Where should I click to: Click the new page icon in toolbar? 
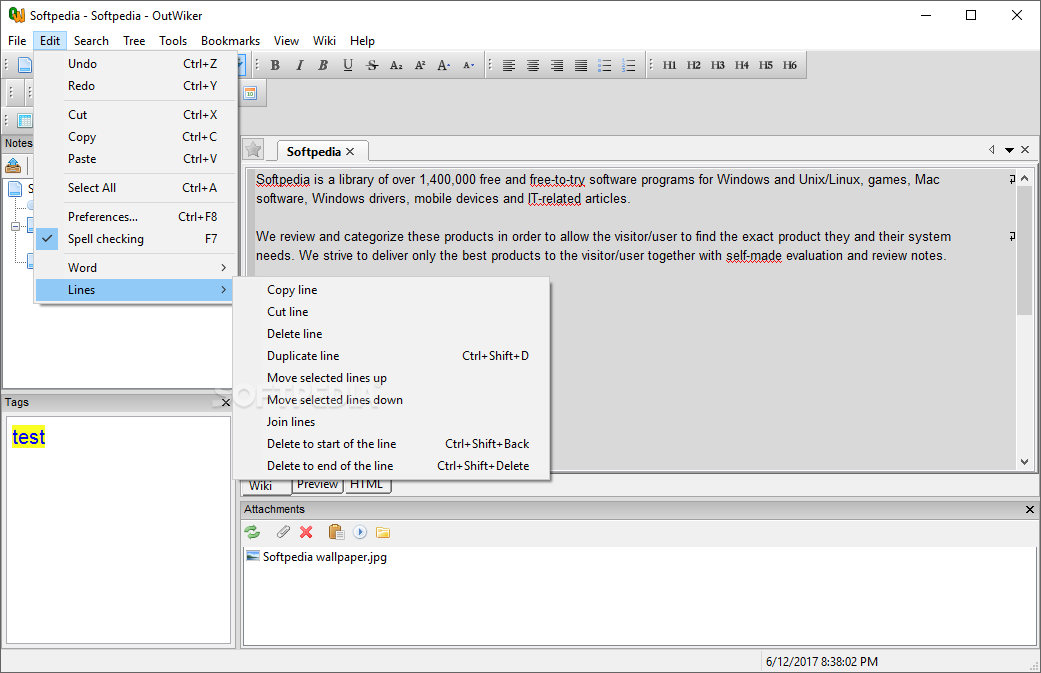[x=25, y=65]
